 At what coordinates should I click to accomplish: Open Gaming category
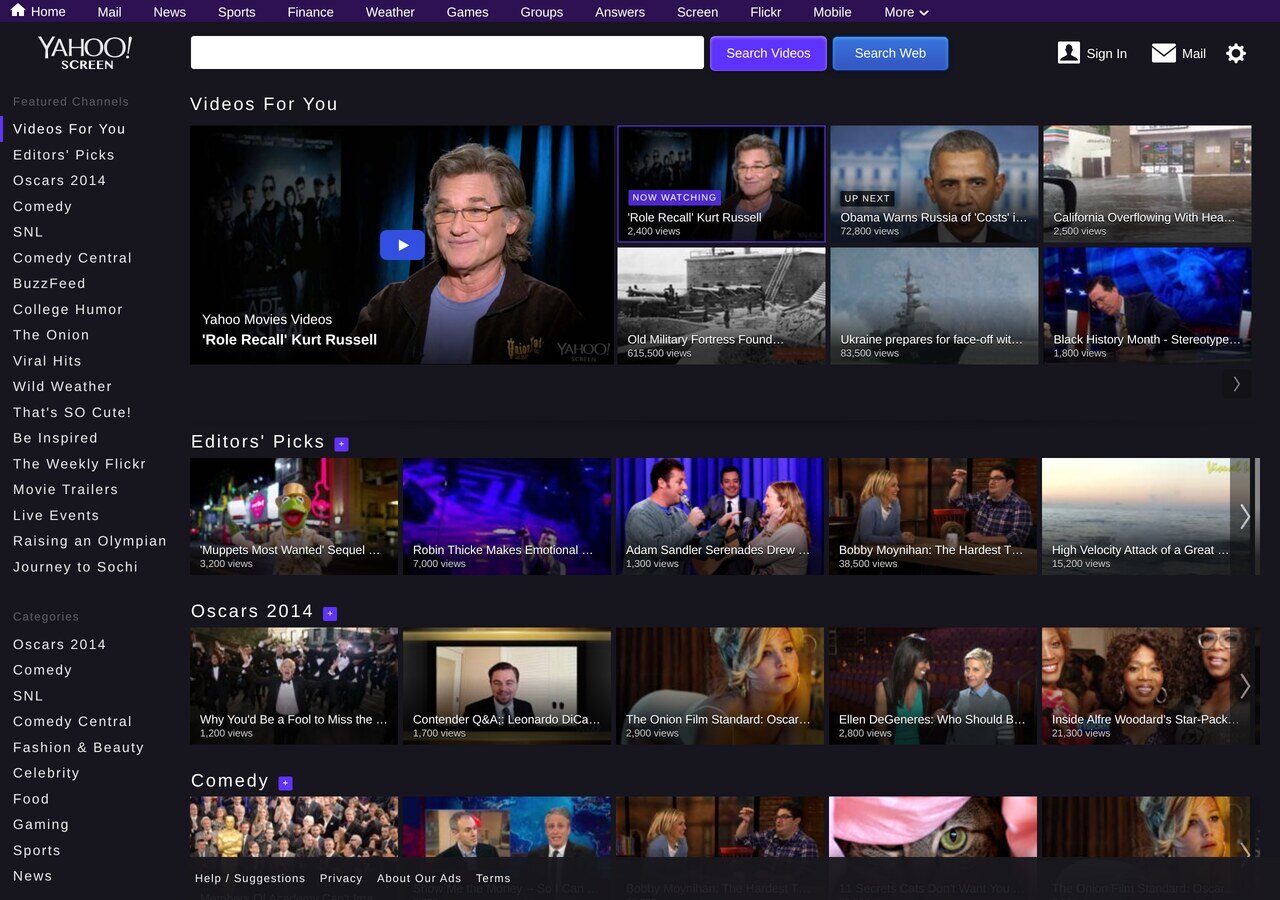[41, 825]
